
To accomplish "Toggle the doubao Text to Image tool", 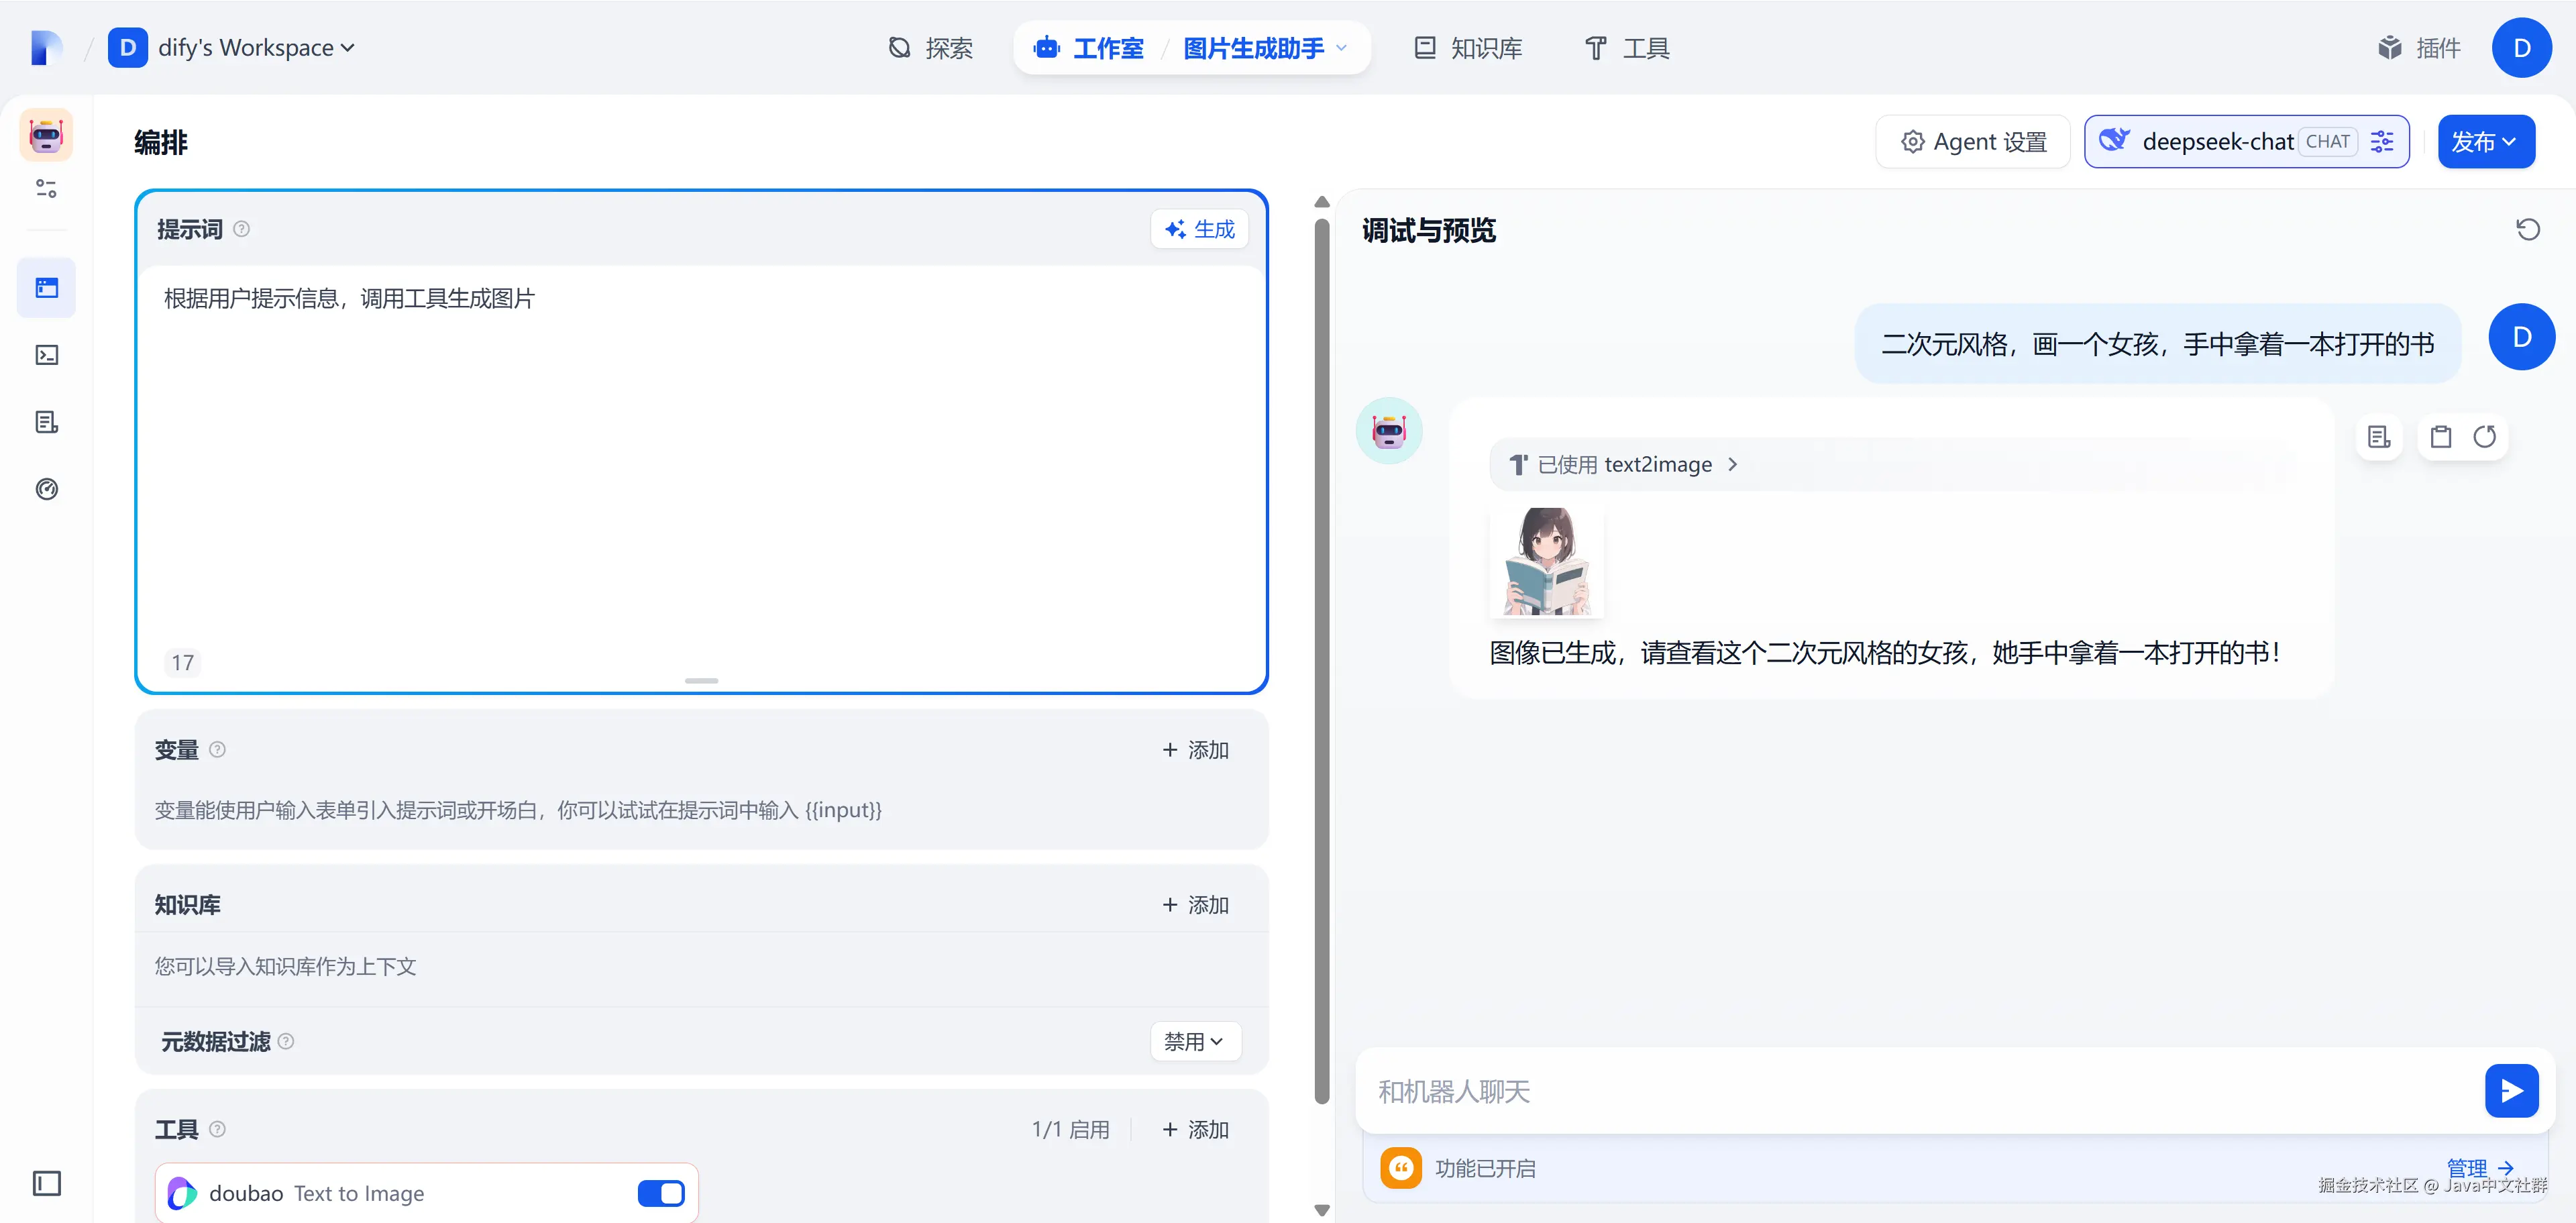I will (x=660, y=1193).
